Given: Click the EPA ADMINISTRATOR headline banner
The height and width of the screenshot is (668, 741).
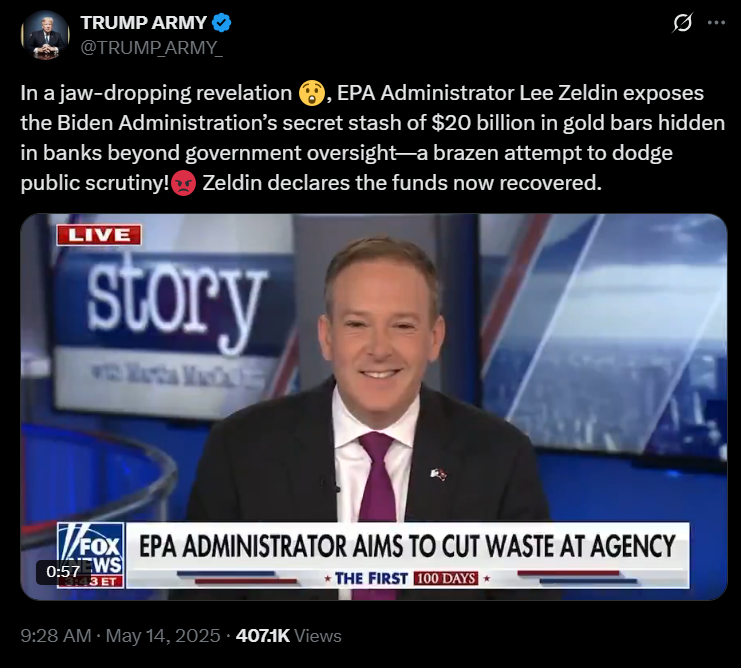Looking at the screenshot, I should (x=407, y=546).
